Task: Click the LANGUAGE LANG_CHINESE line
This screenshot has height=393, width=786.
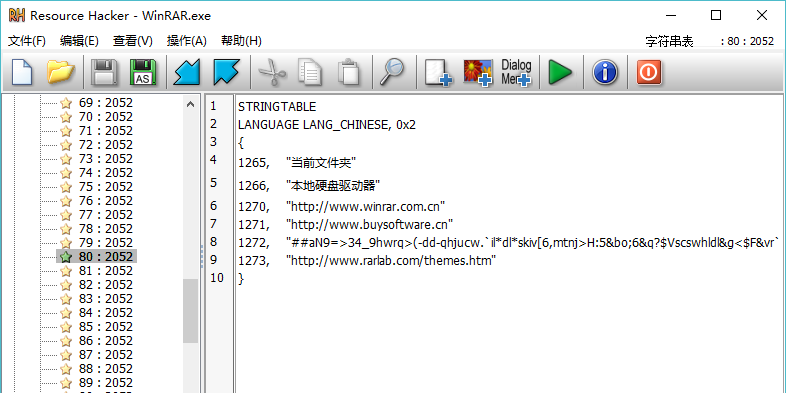Action: coord(327,125)
